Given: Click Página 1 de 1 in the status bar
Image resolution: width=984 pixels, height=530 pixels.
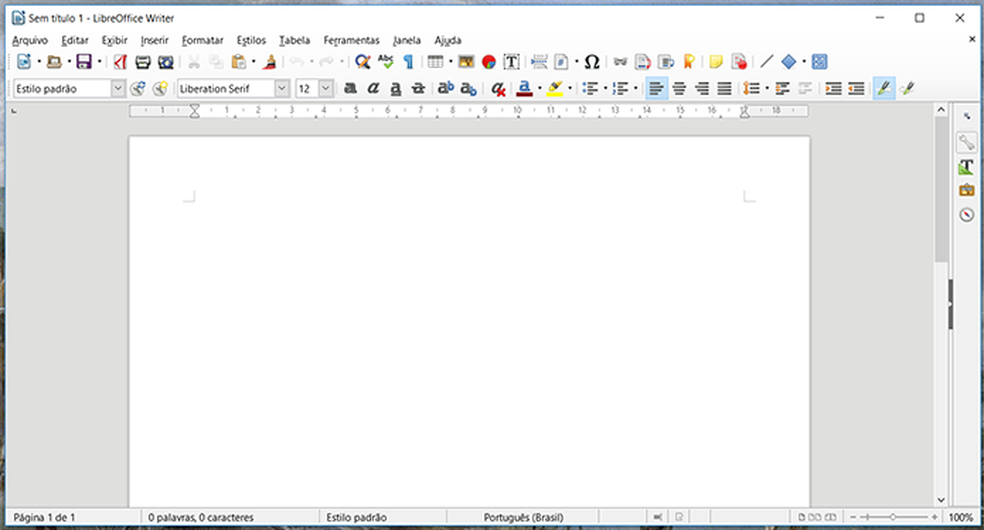Looking at the screenshot, I should (44, 517).
